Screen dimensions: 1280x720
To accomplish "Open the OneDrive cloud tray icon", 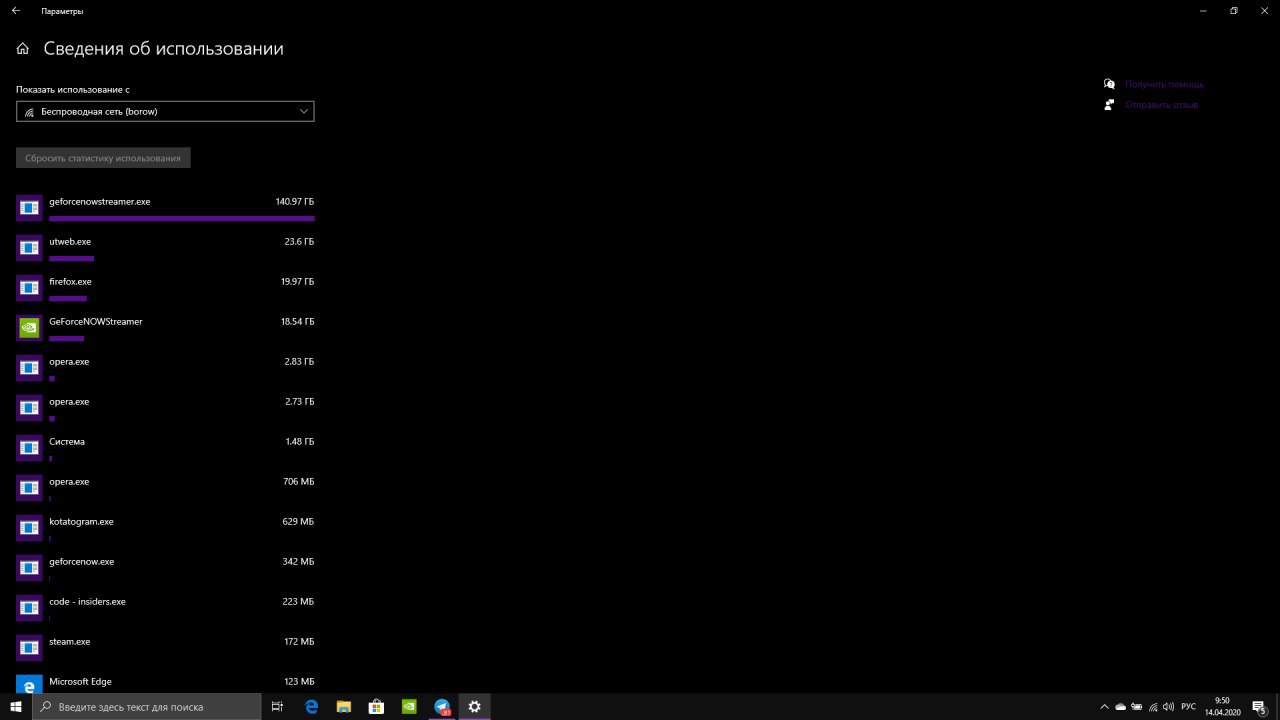I will (x=1120, y=706).
